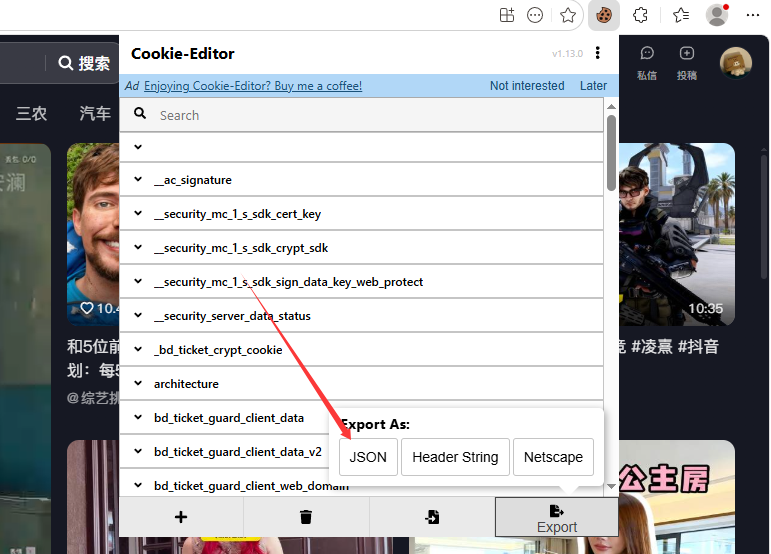
Task: Open the Cookie-Editor three-dot options menu
Action: point(597,53)
